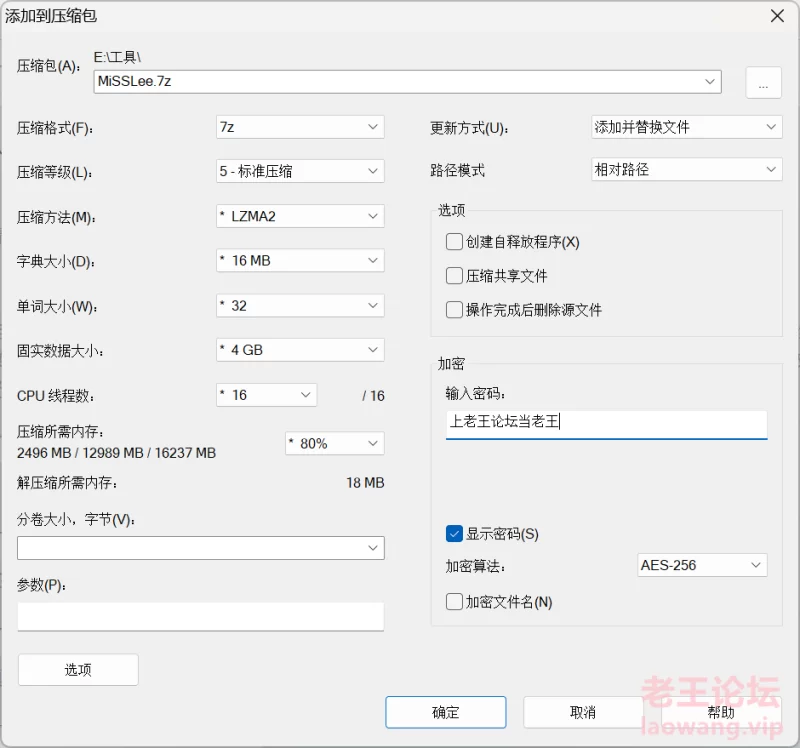The image size is (800, 748).
Task: Open the memory usage 80% dropdown
Action: [335, 443]
